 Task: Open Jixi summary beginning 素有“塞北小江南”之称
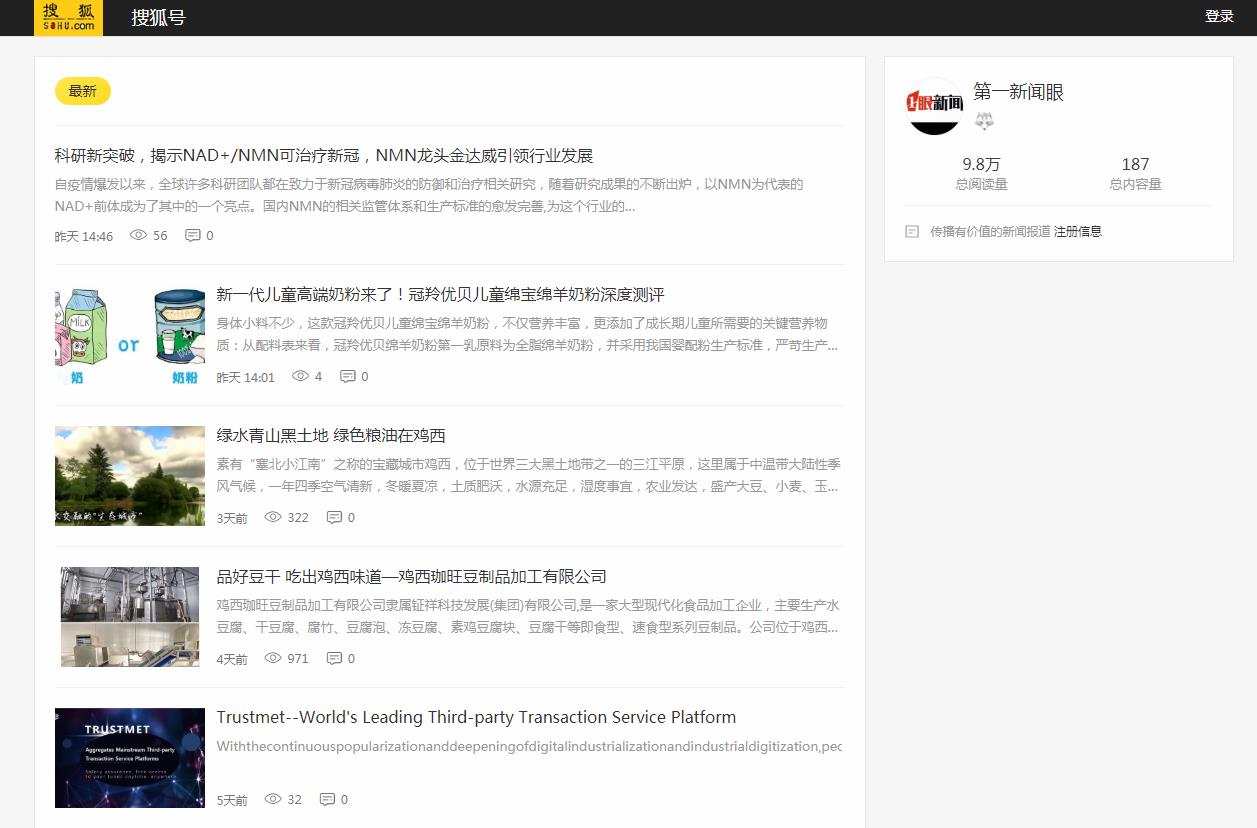[x=529, y=476]
